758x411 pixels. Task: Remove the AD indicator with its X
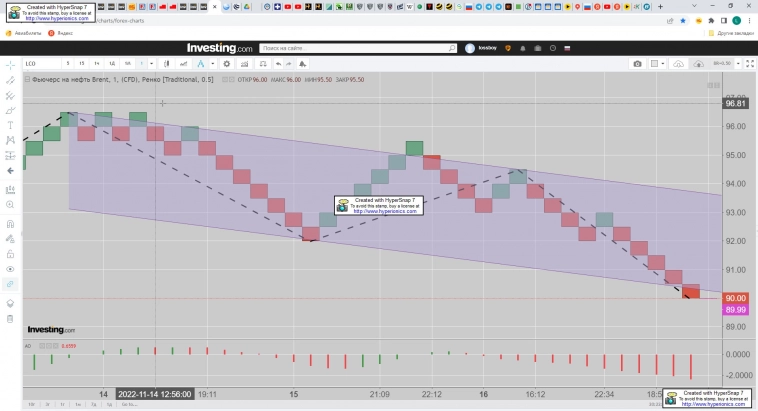(x=56, y=346)
